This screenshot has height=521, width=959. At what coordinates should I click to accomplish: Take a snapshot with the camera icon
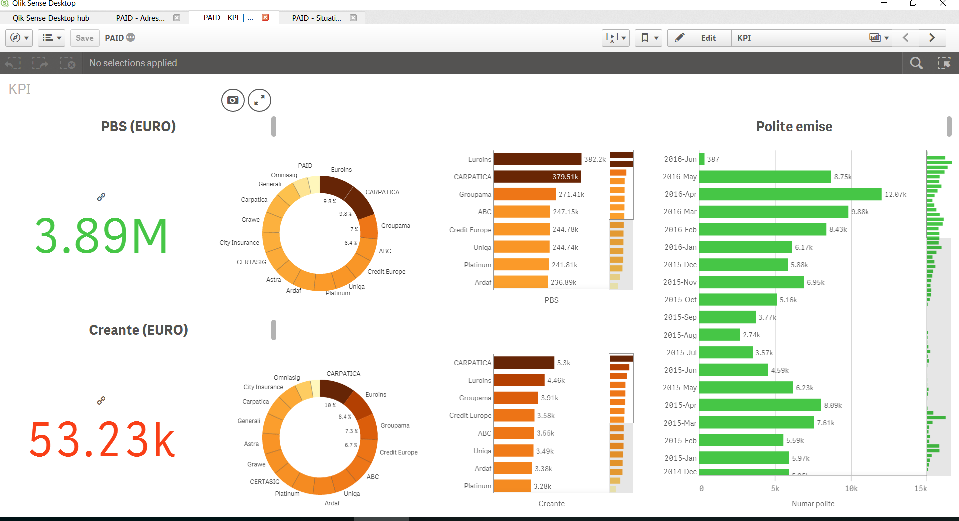pyautogui.click(x=232, y=100)
